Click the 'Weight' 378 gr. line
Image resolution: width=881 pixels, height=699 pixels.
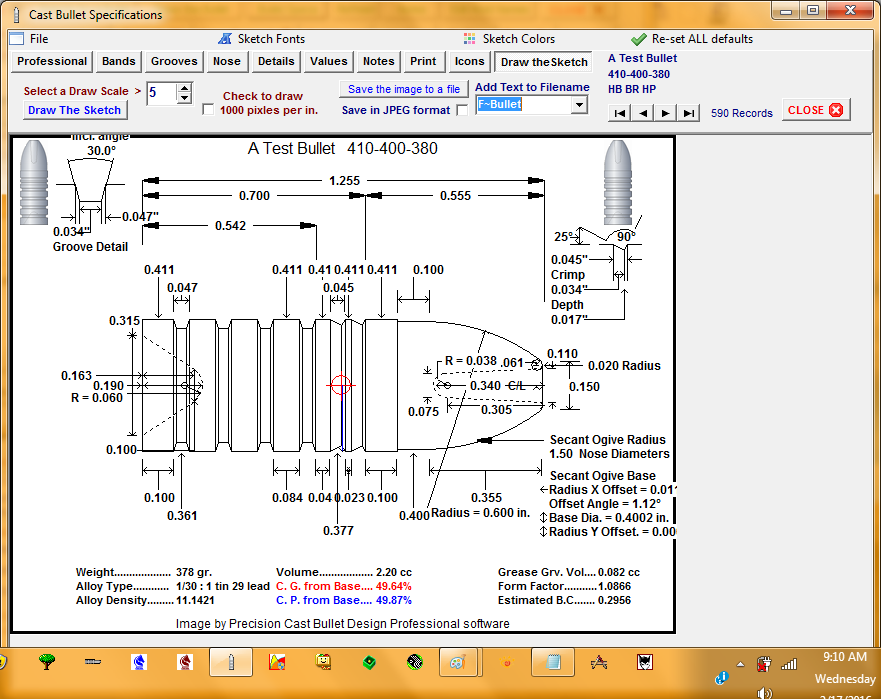[144, 572]
